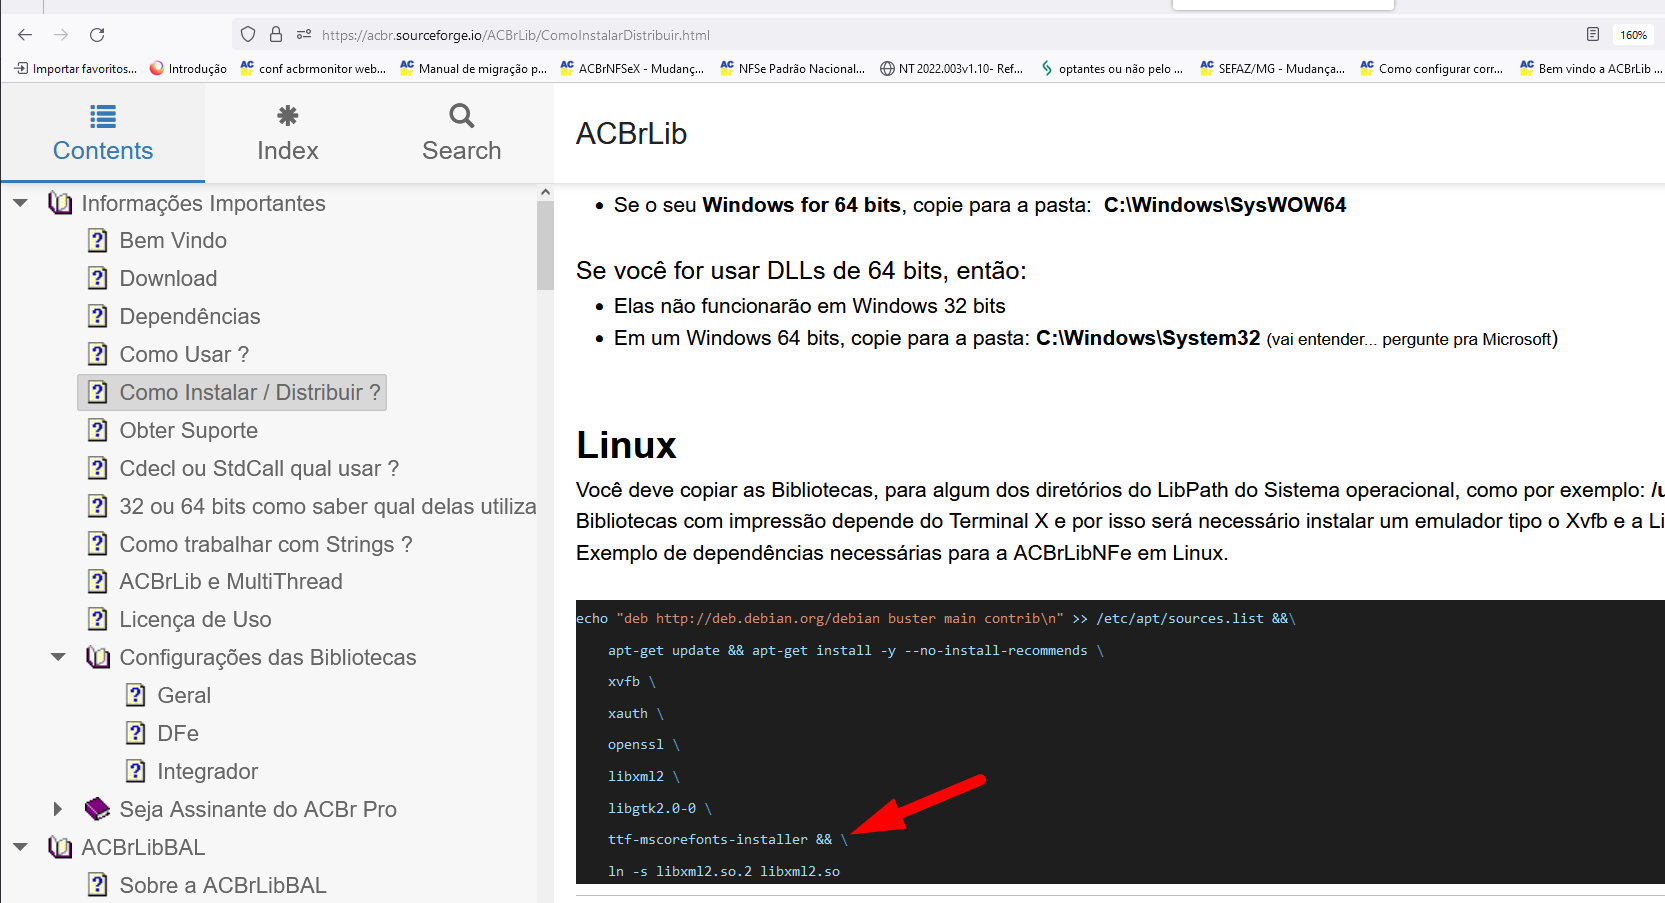The width and height of the screenshot is (1665, 903).
Task: Open the Integrador configuration topic
Action: [x=192, y=772]
